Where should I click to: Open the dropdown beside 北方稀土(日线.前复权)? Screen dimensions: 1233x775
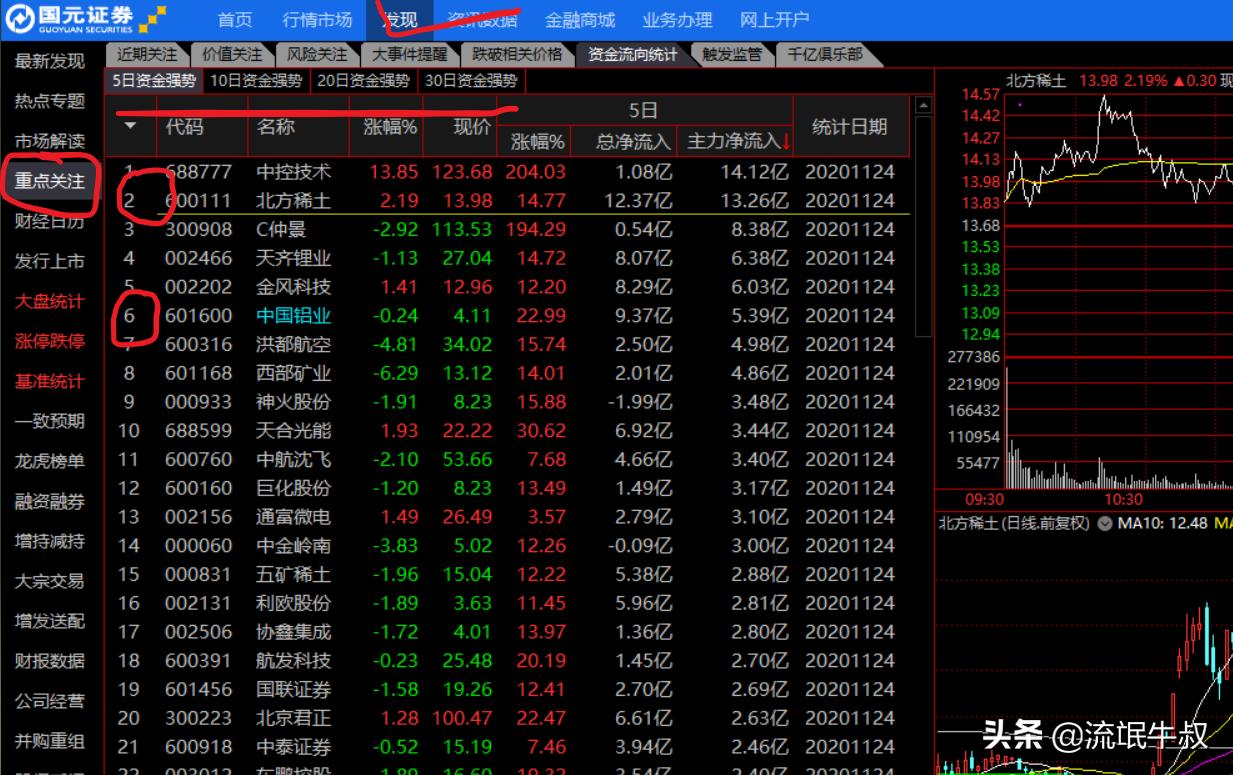tap(1104, 523)
